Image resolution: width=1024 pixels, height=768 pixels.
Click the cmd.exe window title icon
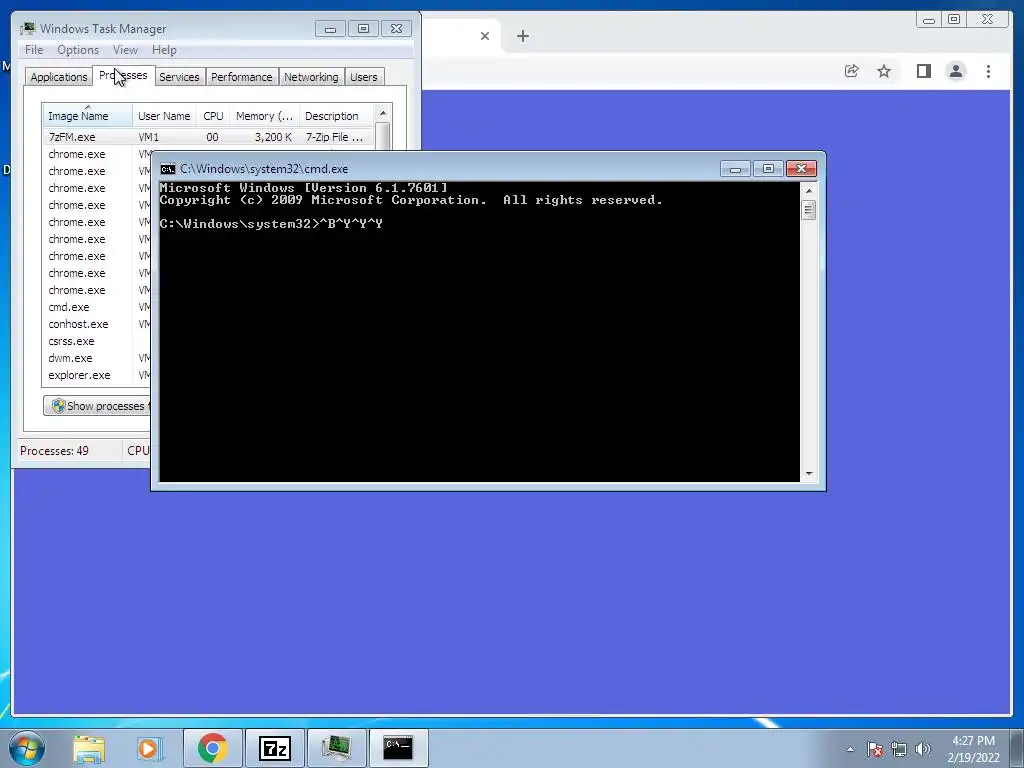[x=168, y=169]
